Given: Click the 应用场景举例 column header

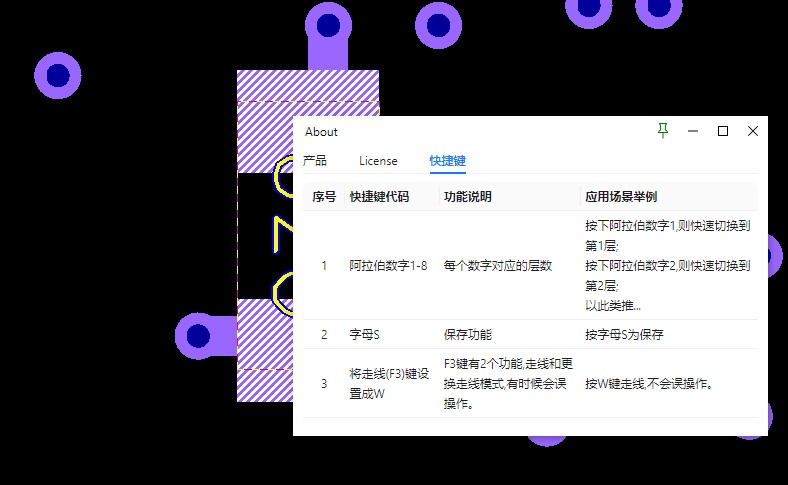Looking at the screenshot, I should click(x=620, y=197).
